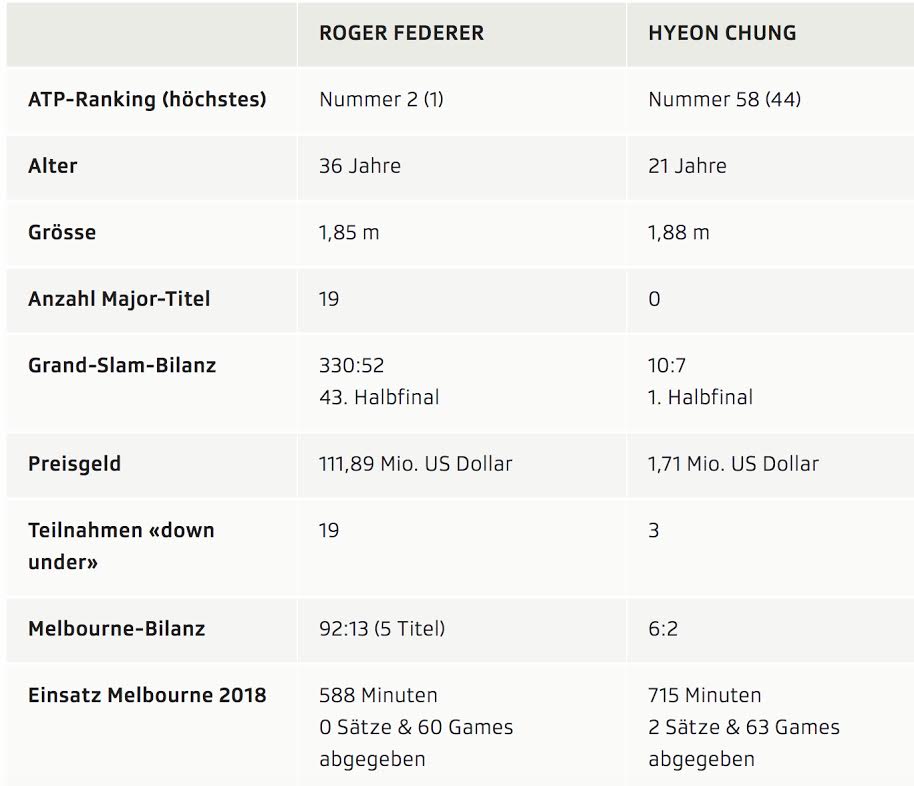Click the 21 Jahre cell
Screen dimensions: 914x786
(x=687, y=166)
